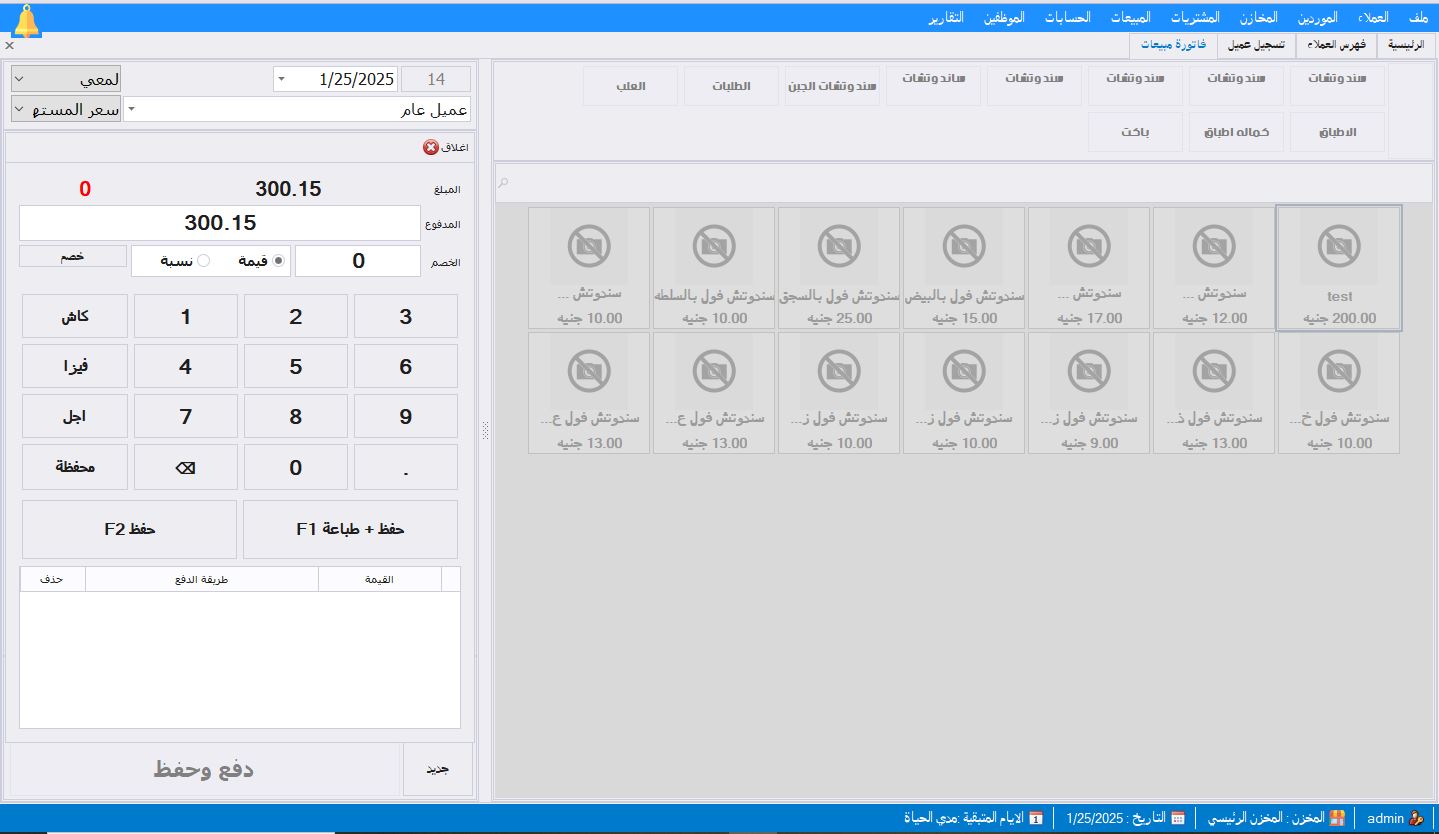1439x834 pixels.
Task: Click the دفع وحفظ button
Action: tap(203, 769)
